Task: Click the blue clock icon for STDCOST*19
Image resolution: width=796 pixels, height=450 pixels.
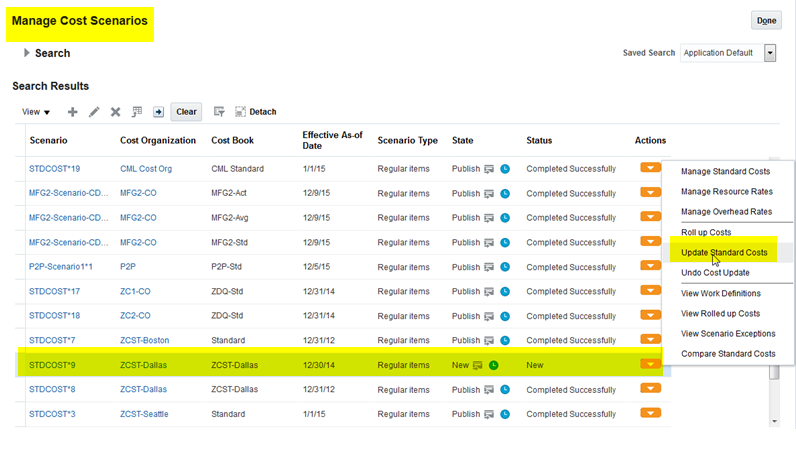Action: tap(505, 169)
